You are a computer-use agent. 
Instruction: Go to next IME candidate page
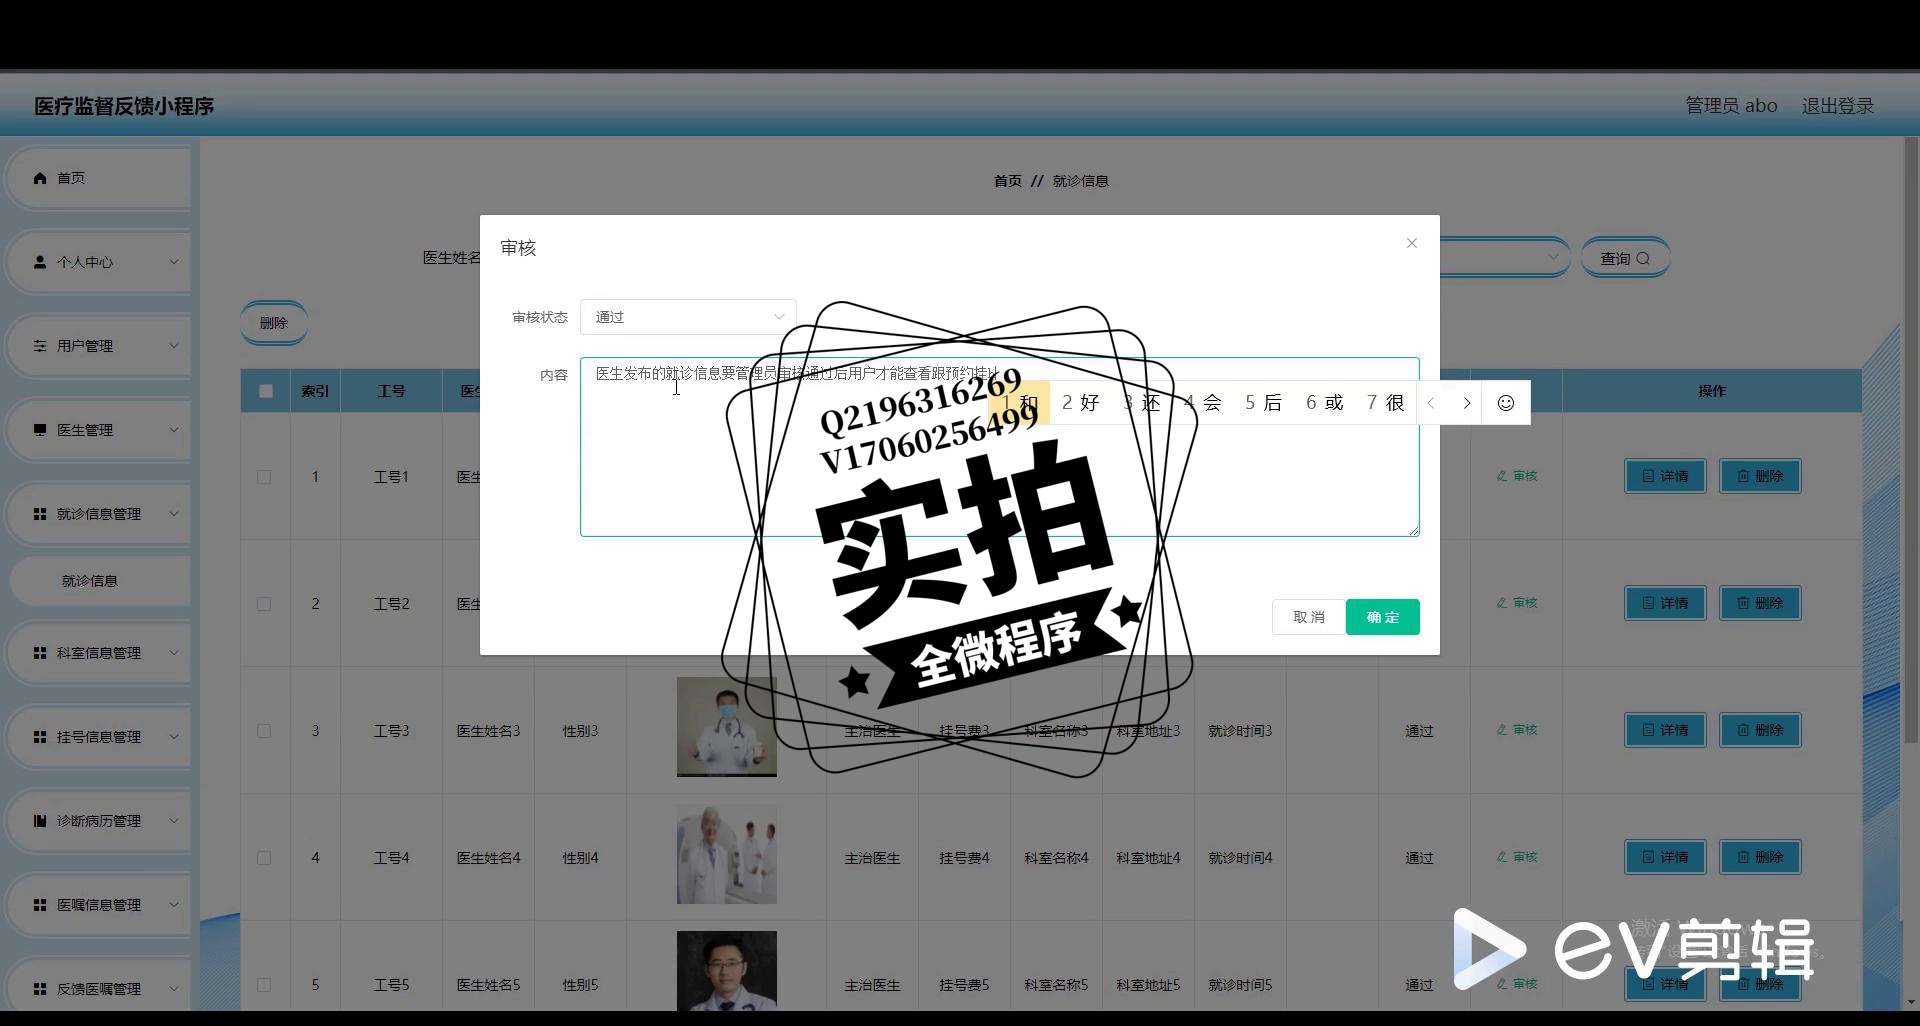(1467, 403)
